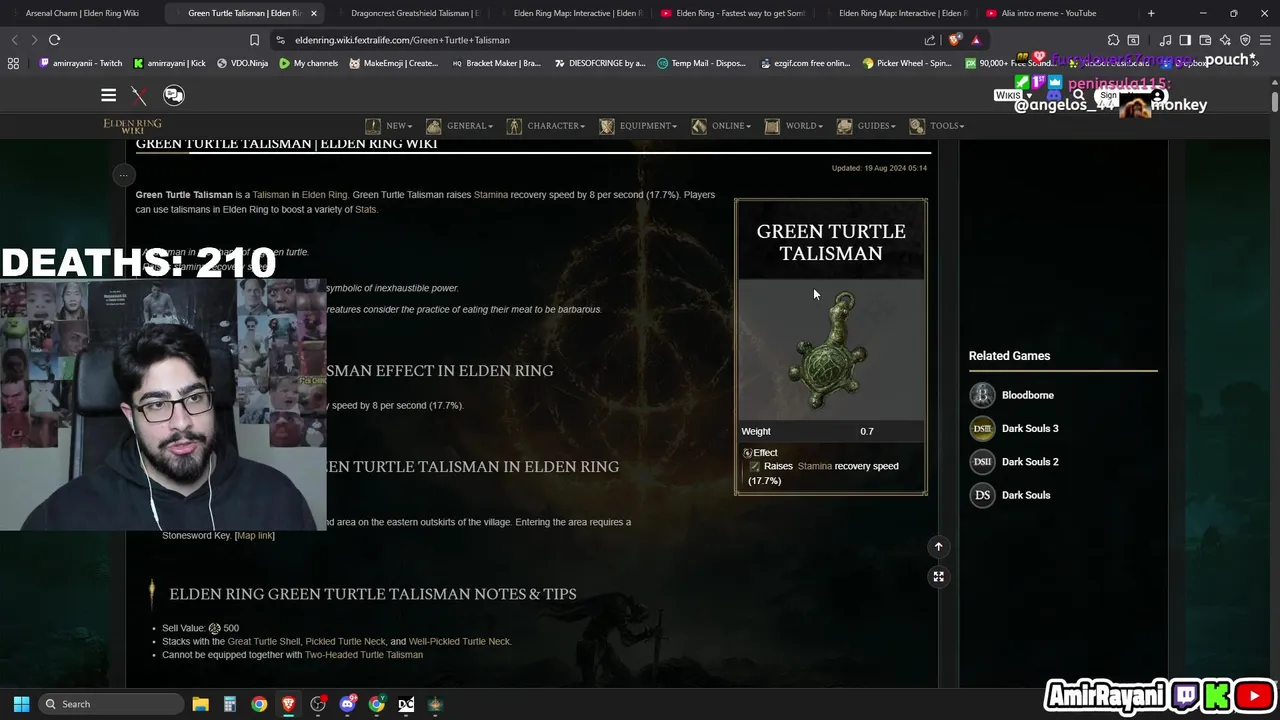
Task: Click the crossed swords icon in wiki header
Action: (x=139, y=95)
